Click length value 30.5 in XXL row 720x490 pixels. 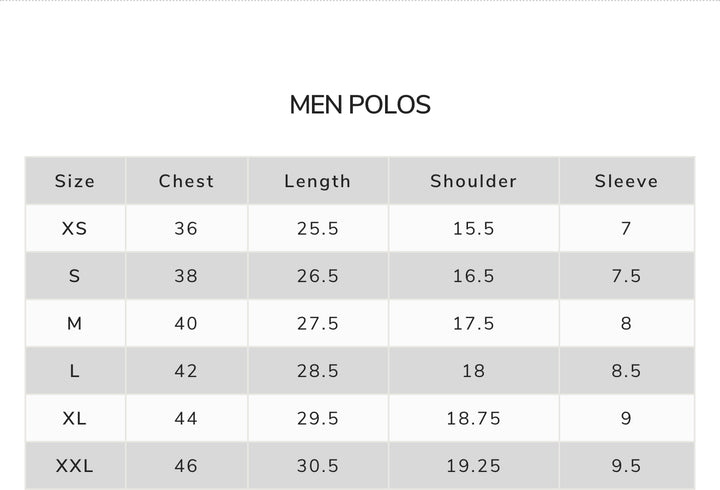pyautogui.click(x=318, y=466)
